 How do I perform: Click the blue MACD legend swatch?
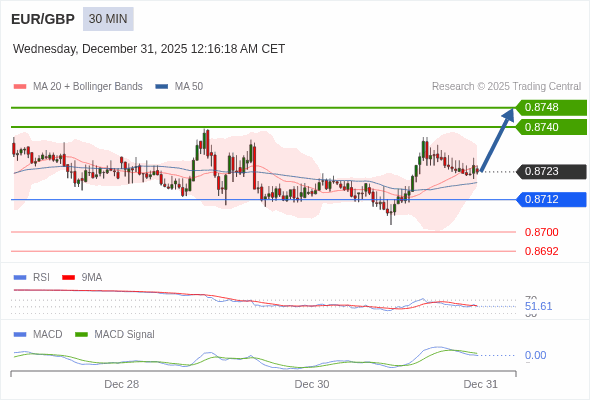point(20,335)
